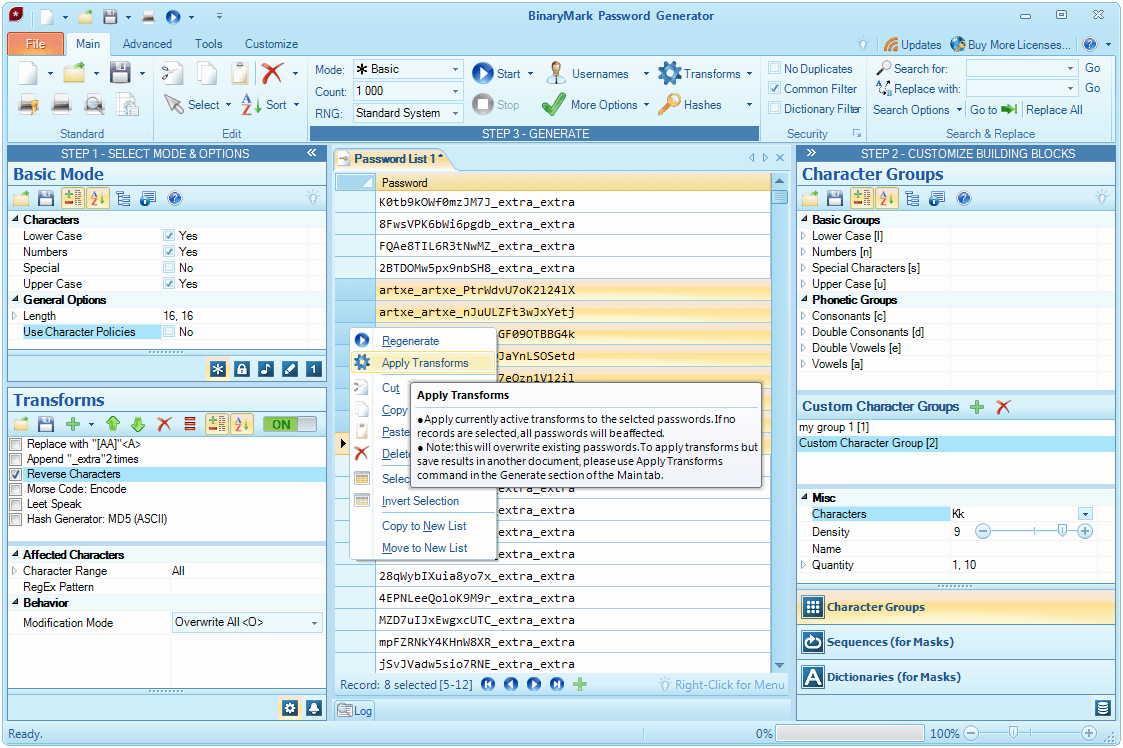Image resolution: width=1123 pixels, height=748 pixels.
Task: Move transform down with green down arrow
Action: point(138,424)
